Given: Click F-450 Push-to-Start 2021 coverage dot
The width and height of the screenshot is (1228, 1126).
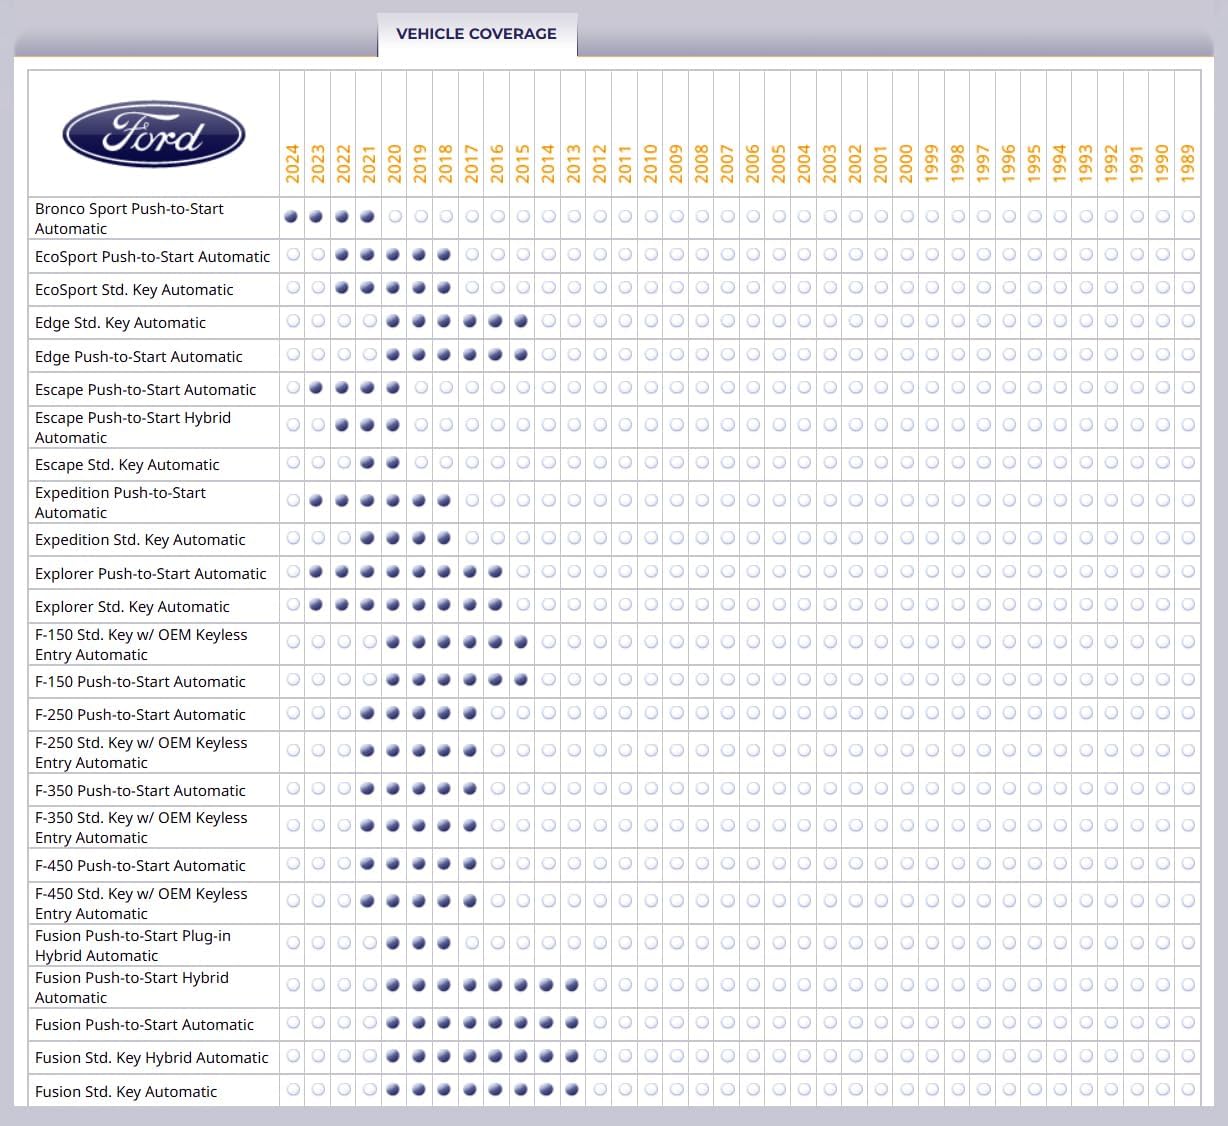Looking at the screenshot, I should 368,864.
